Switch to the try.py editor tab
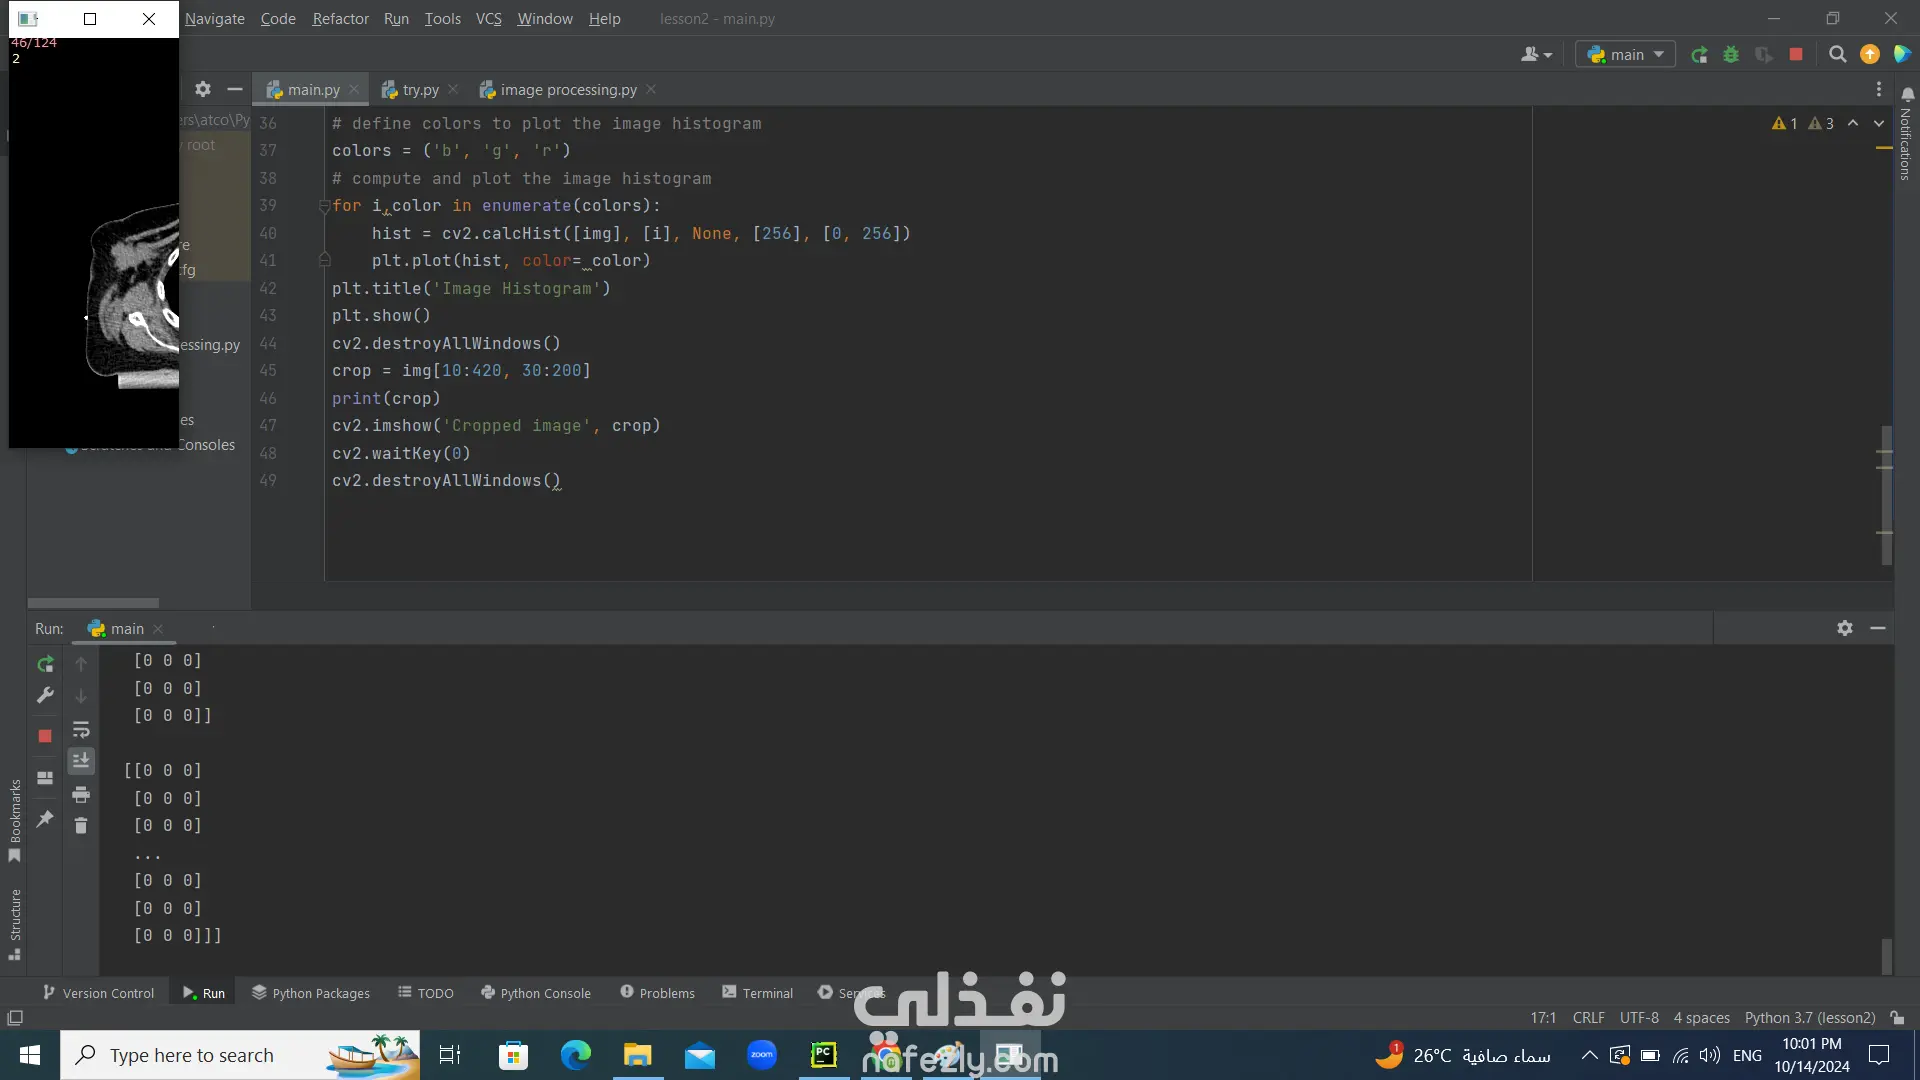 pyautogui.click(x=420, y=90)
